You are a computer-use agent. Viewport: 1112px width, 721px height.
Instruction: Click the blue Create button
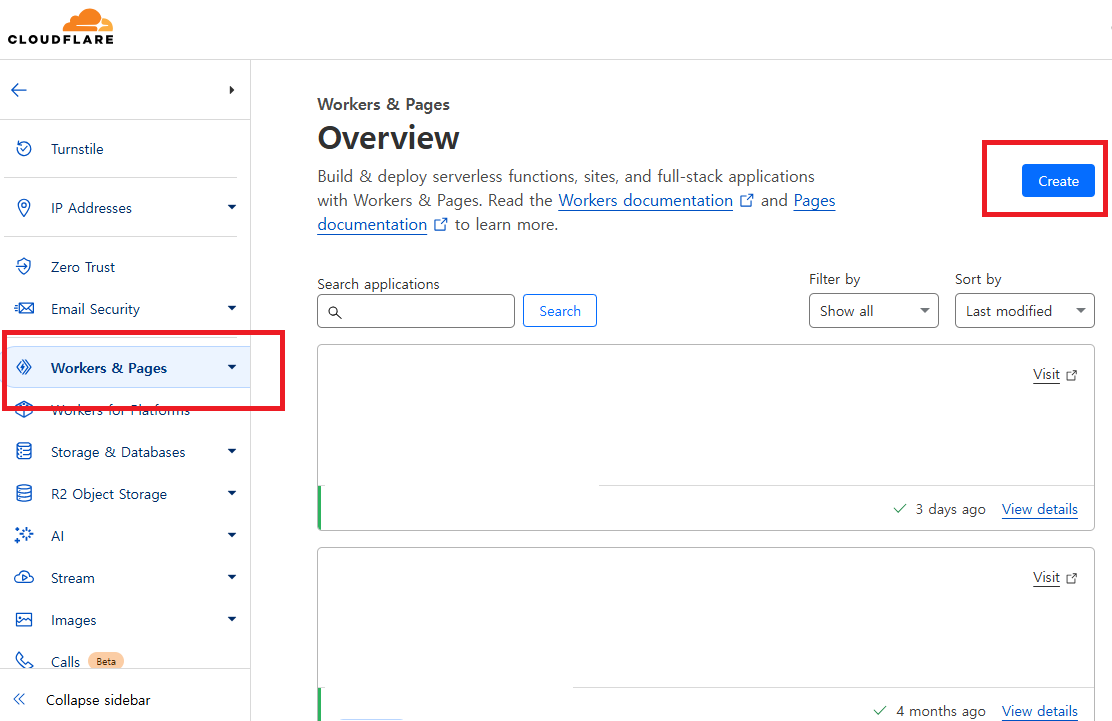point(1058,181)
